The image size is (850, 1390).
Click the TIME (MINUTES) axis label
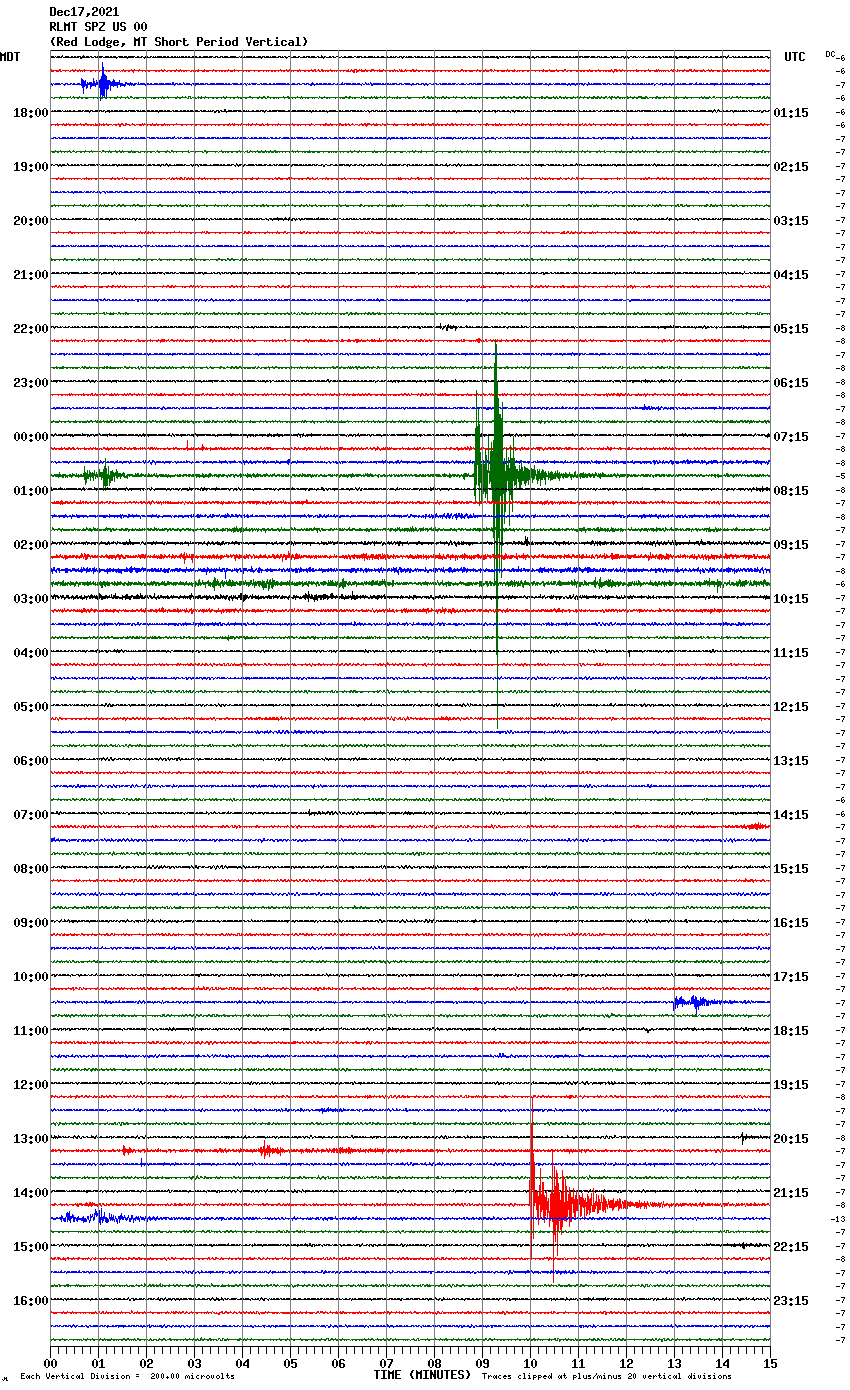(x=422, y=1375)
